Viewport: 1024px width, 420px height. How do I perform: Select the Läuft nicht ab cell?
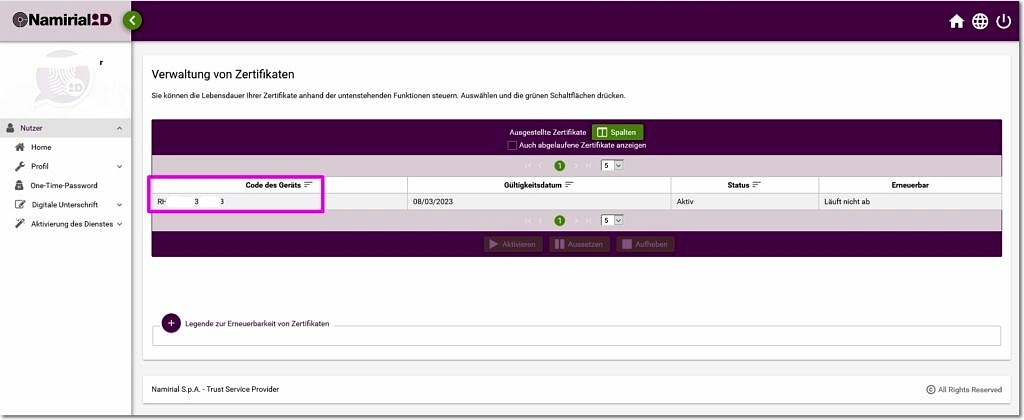tap(910, 202)
